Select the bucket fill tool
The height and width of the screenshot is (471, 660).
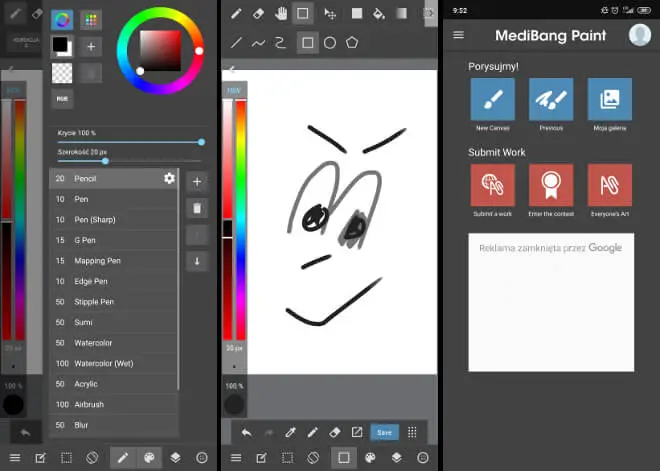[379, 14]
